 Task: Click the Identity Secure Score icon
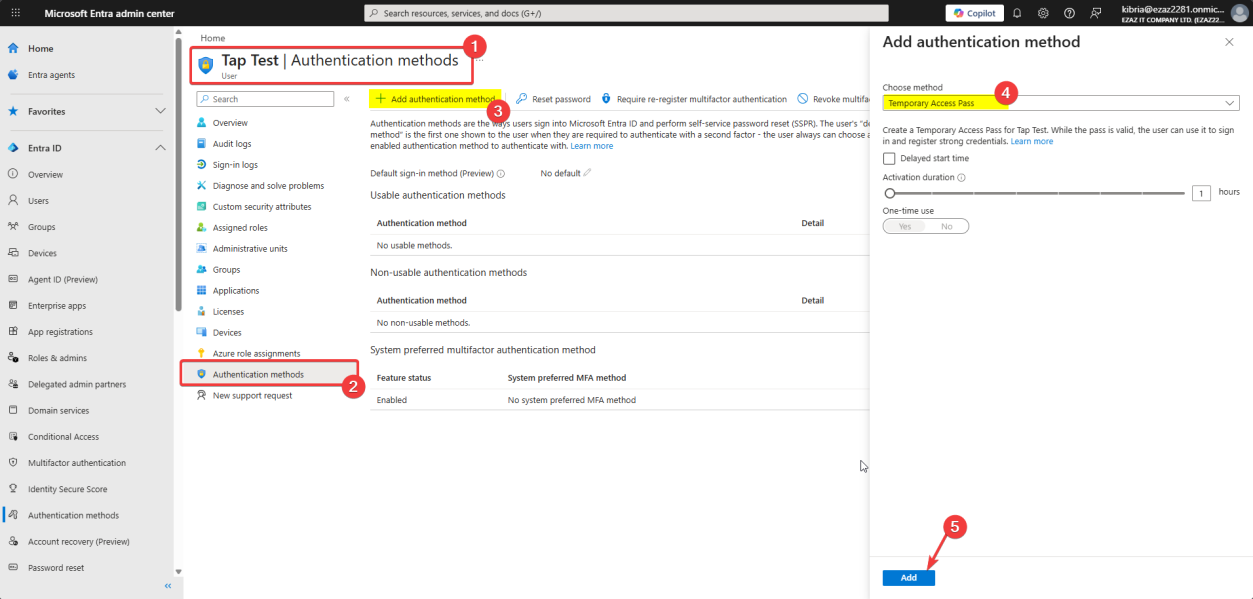click(x=13, y=489)
